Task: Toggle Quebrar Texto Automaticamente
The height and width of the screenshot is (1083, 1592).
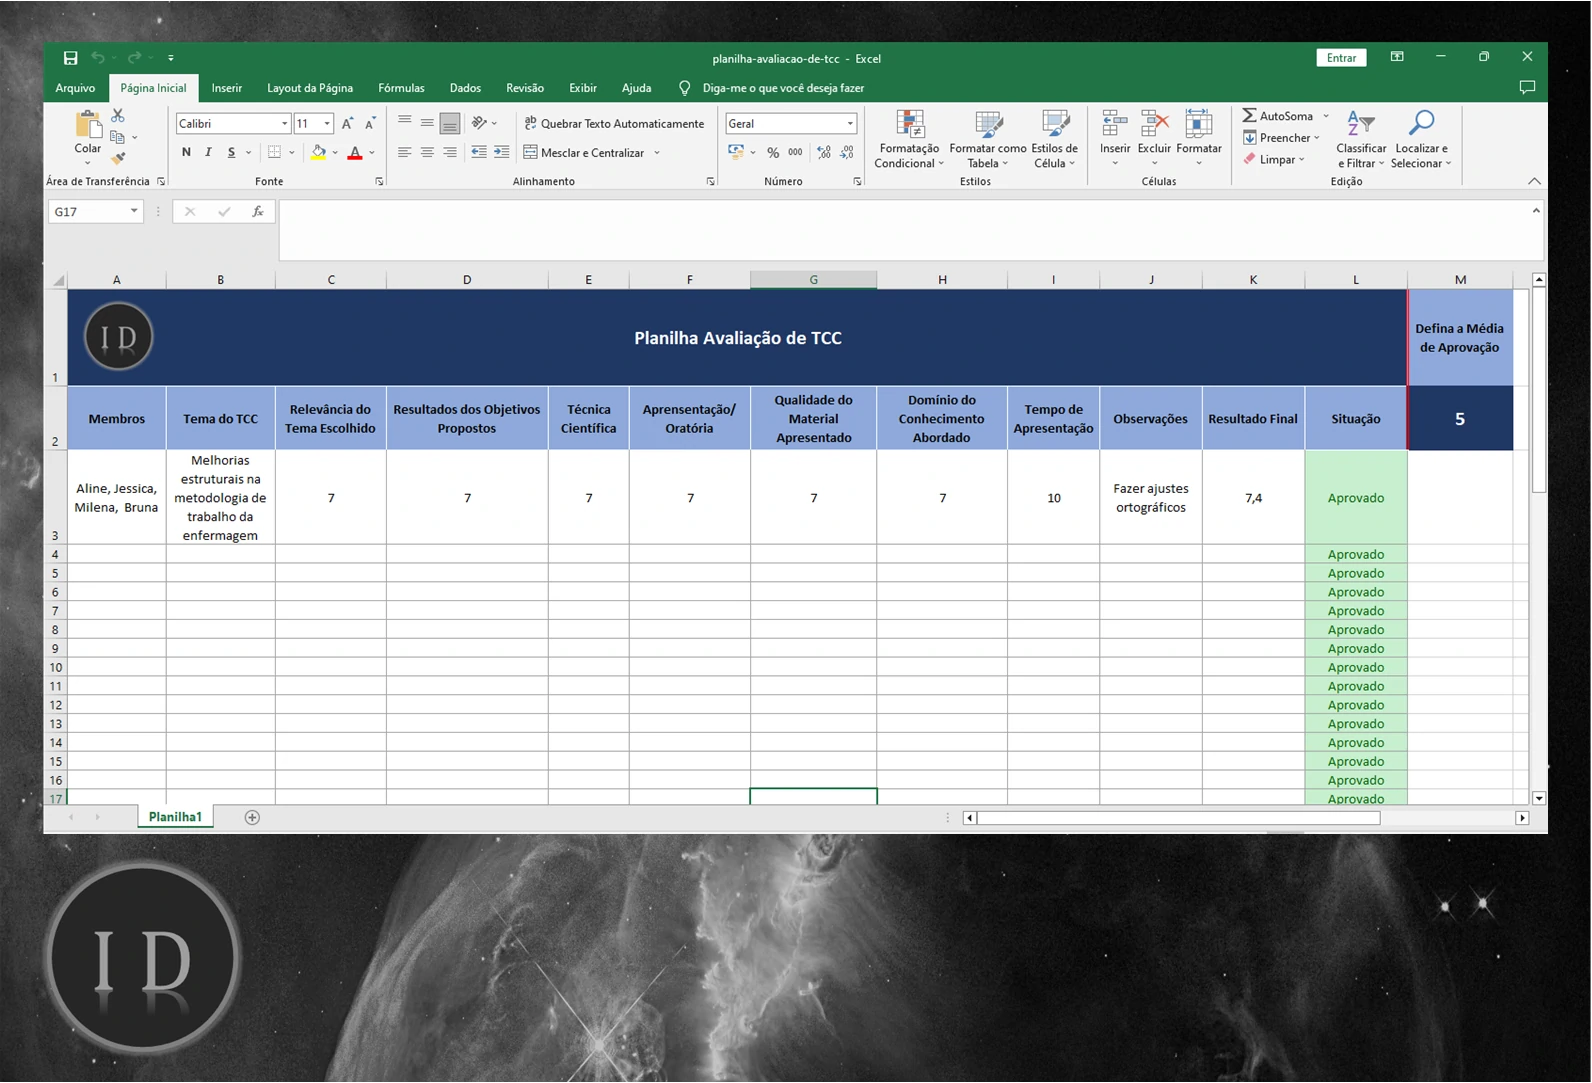Action: pyautogui.click(x=614, y=124)
